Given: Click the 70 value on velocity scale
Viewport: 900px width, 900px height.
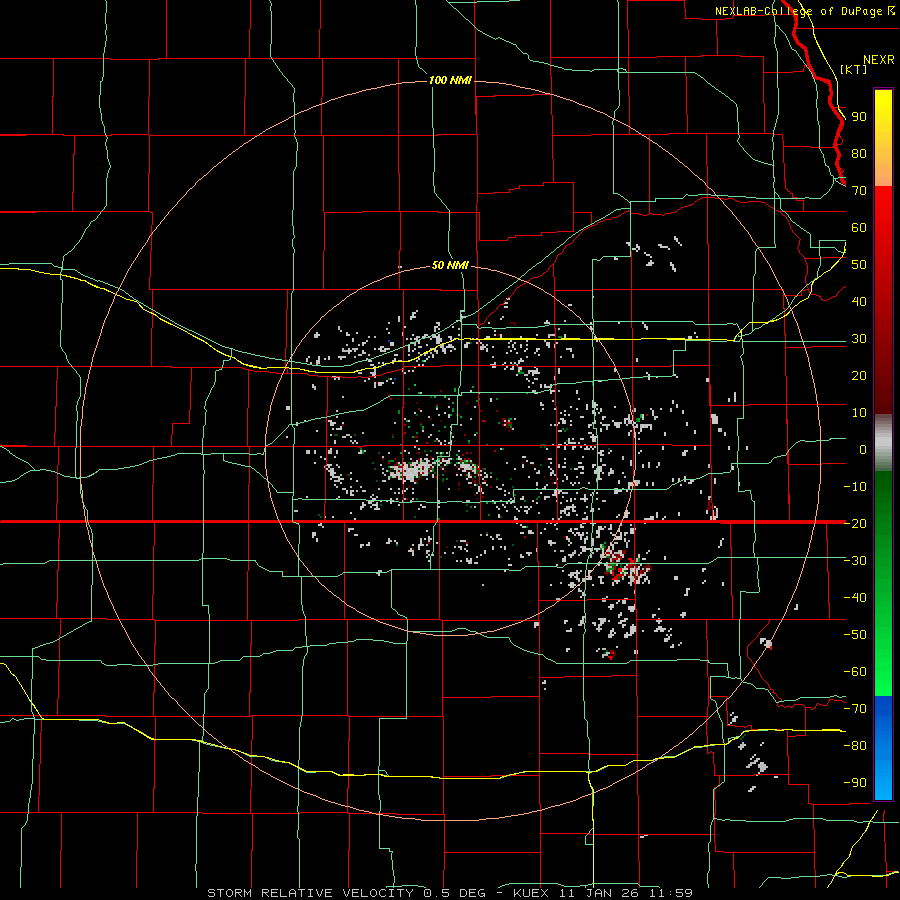Looking at the screenshot, I should tap(859, 191).
